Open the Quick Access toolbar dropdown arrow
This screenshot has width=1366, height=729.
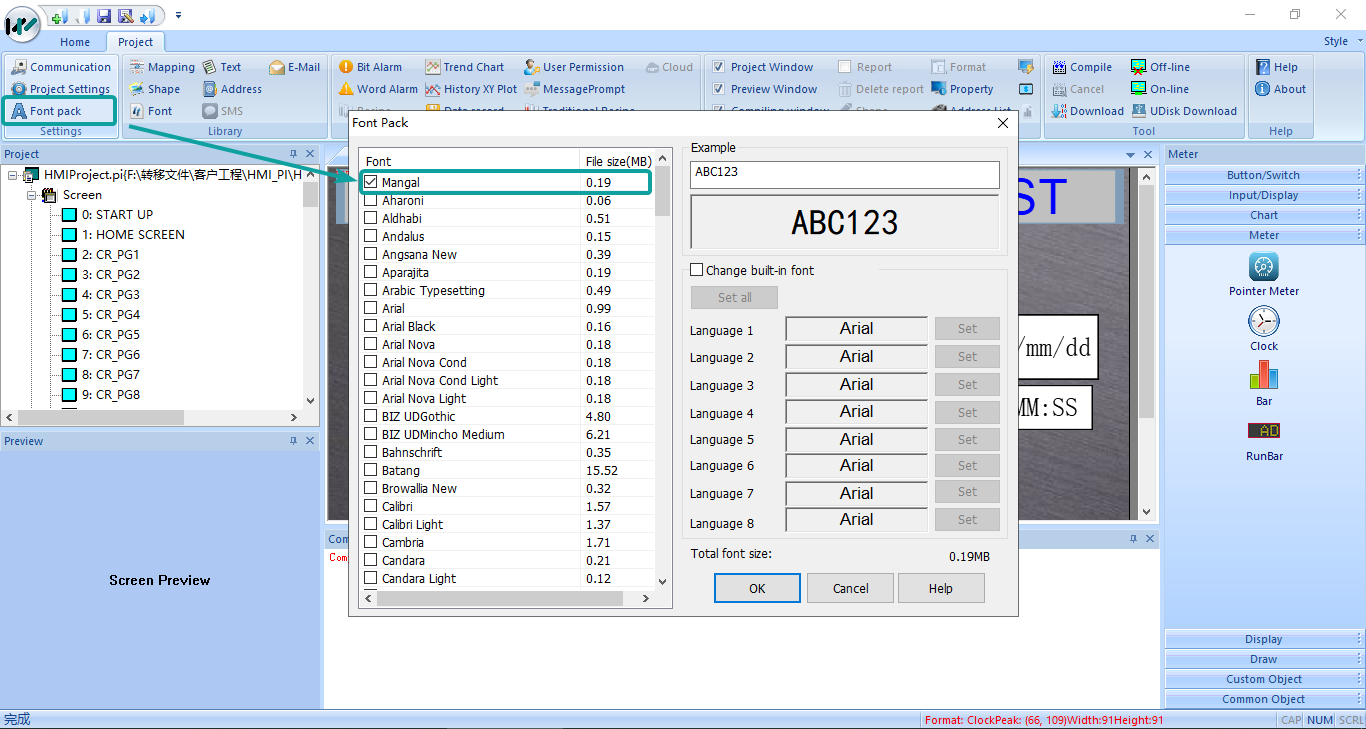(178, 15)
